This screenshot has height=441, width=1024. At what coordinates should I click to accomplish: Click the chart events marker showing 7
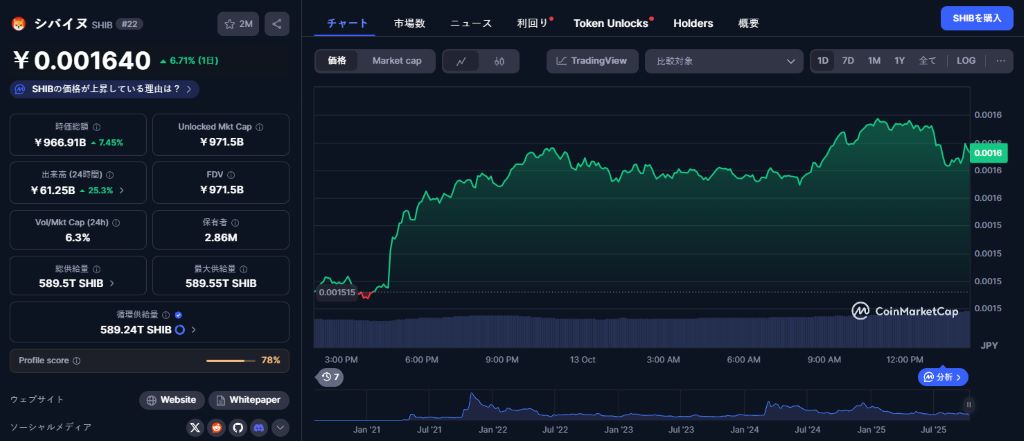pyautogui.click(x=330, y=377)
